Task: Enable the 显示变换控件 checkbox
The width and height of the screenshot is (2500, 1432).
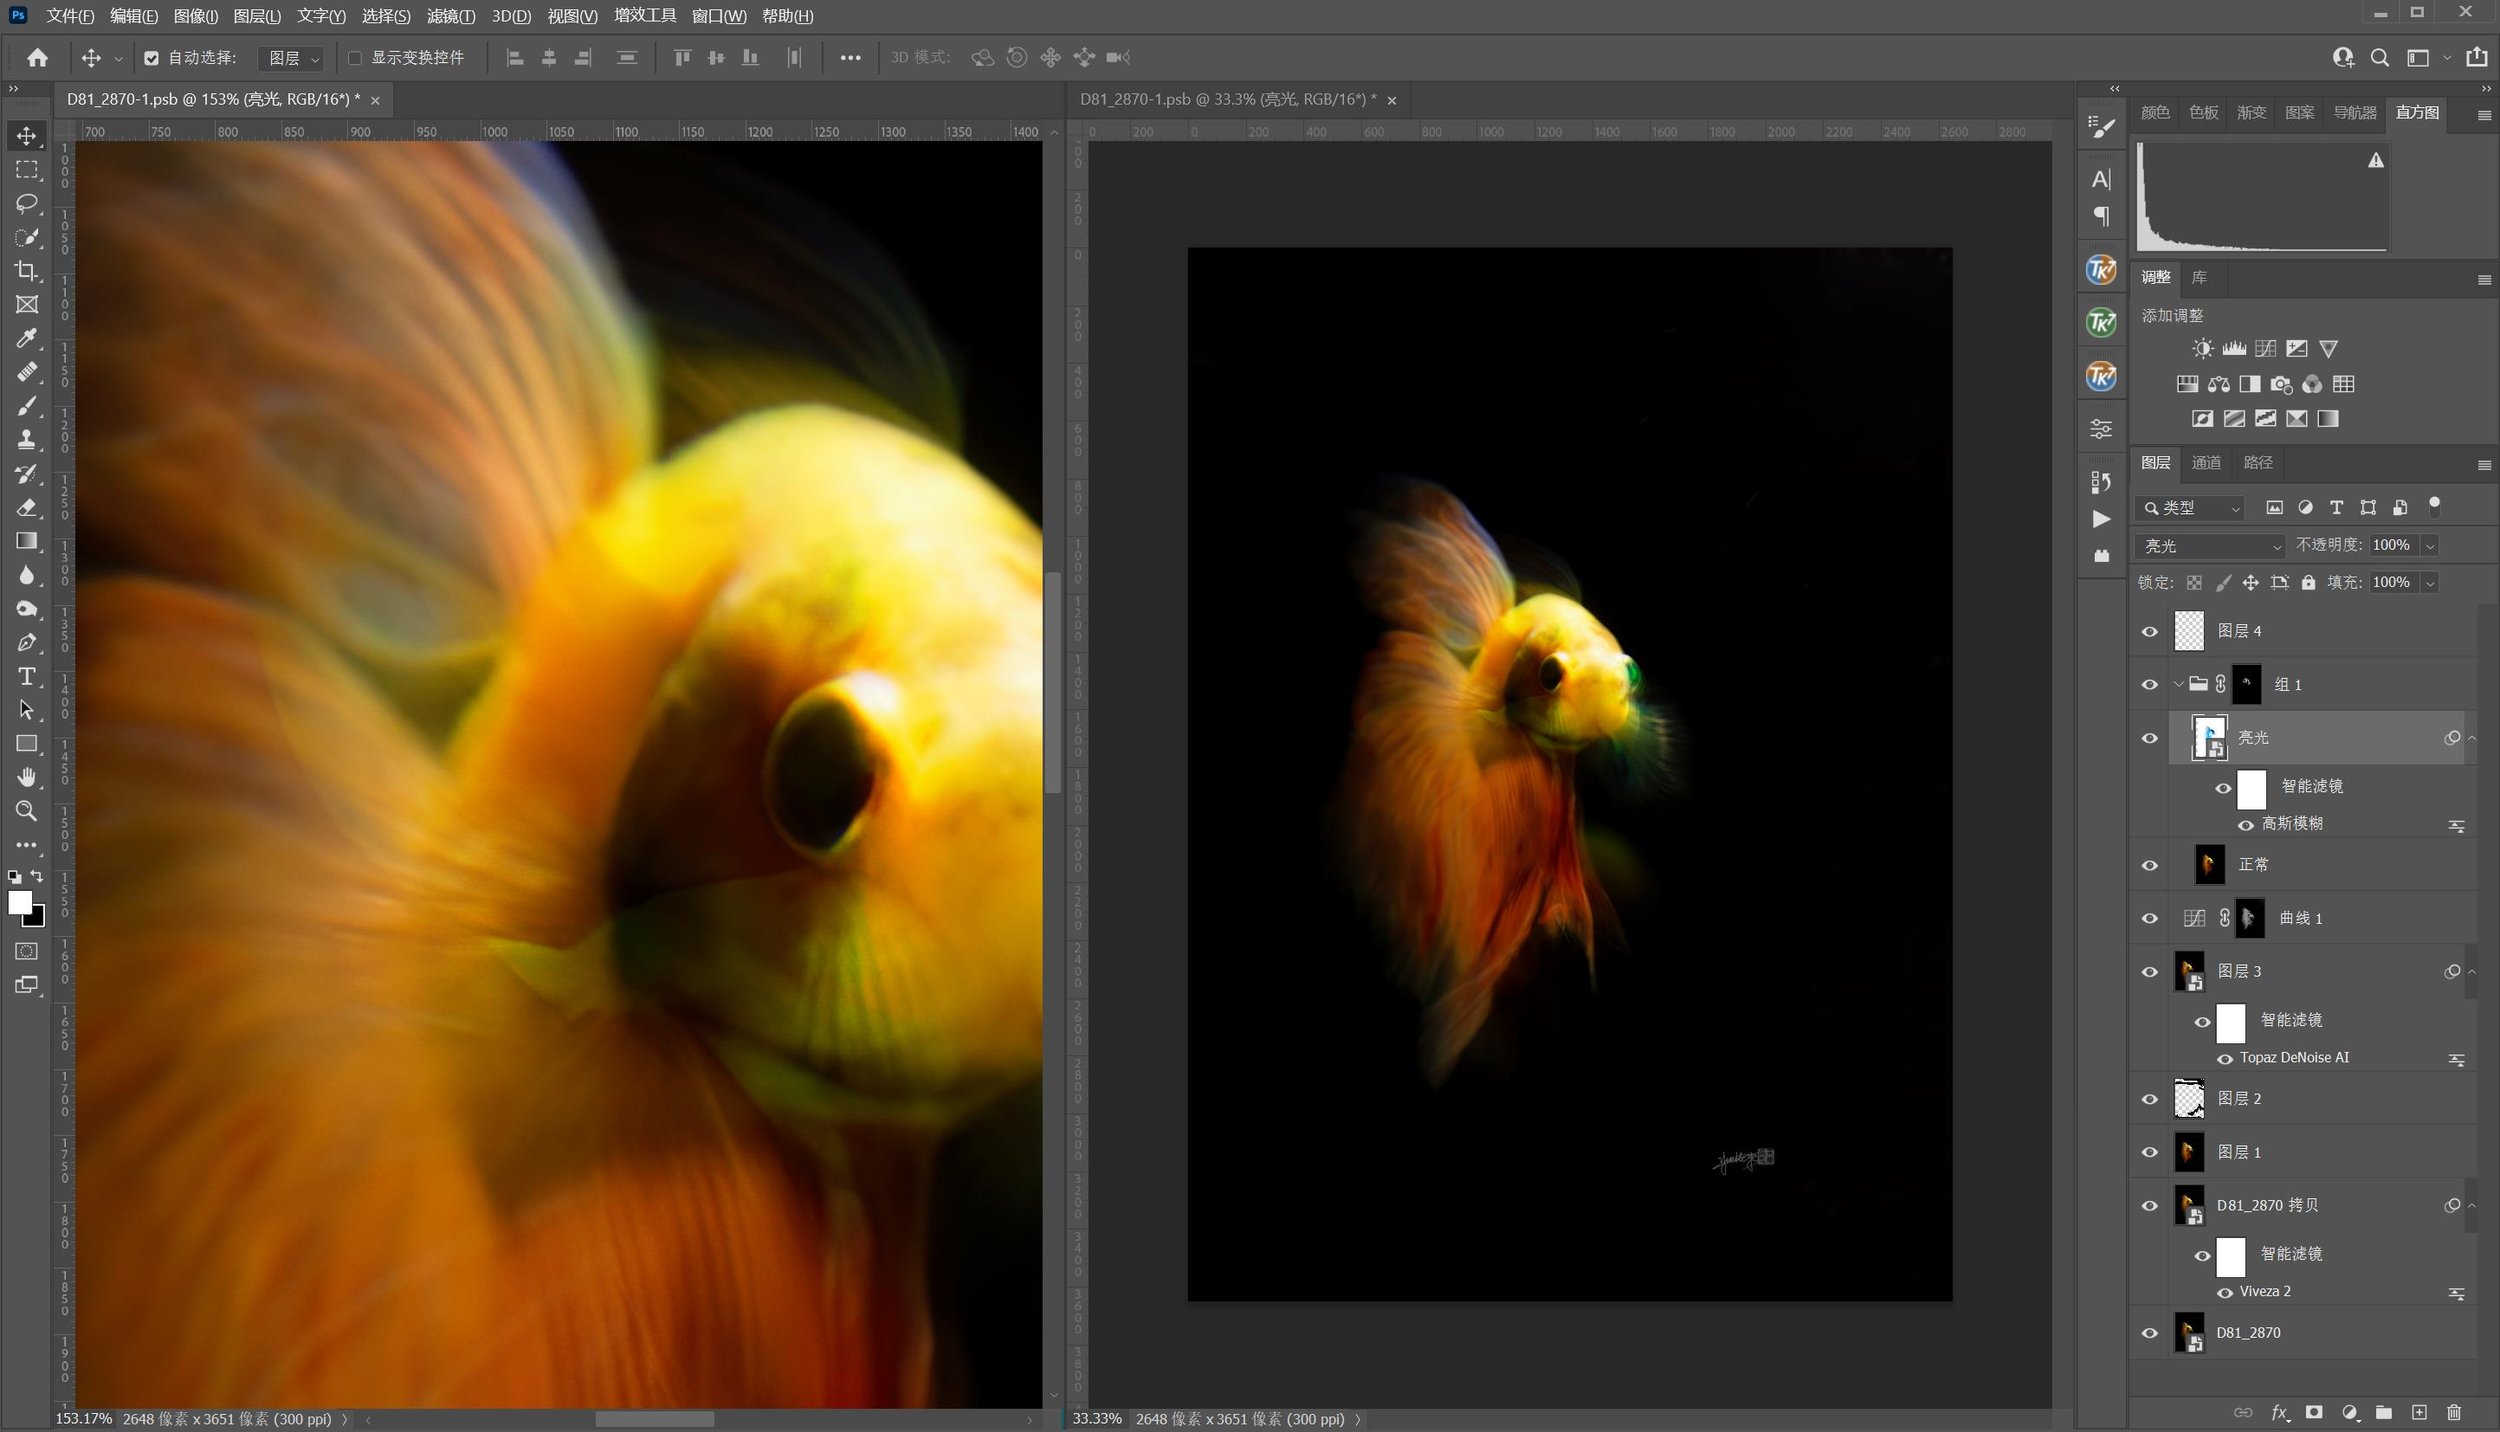Action: [x=354, y=58]
